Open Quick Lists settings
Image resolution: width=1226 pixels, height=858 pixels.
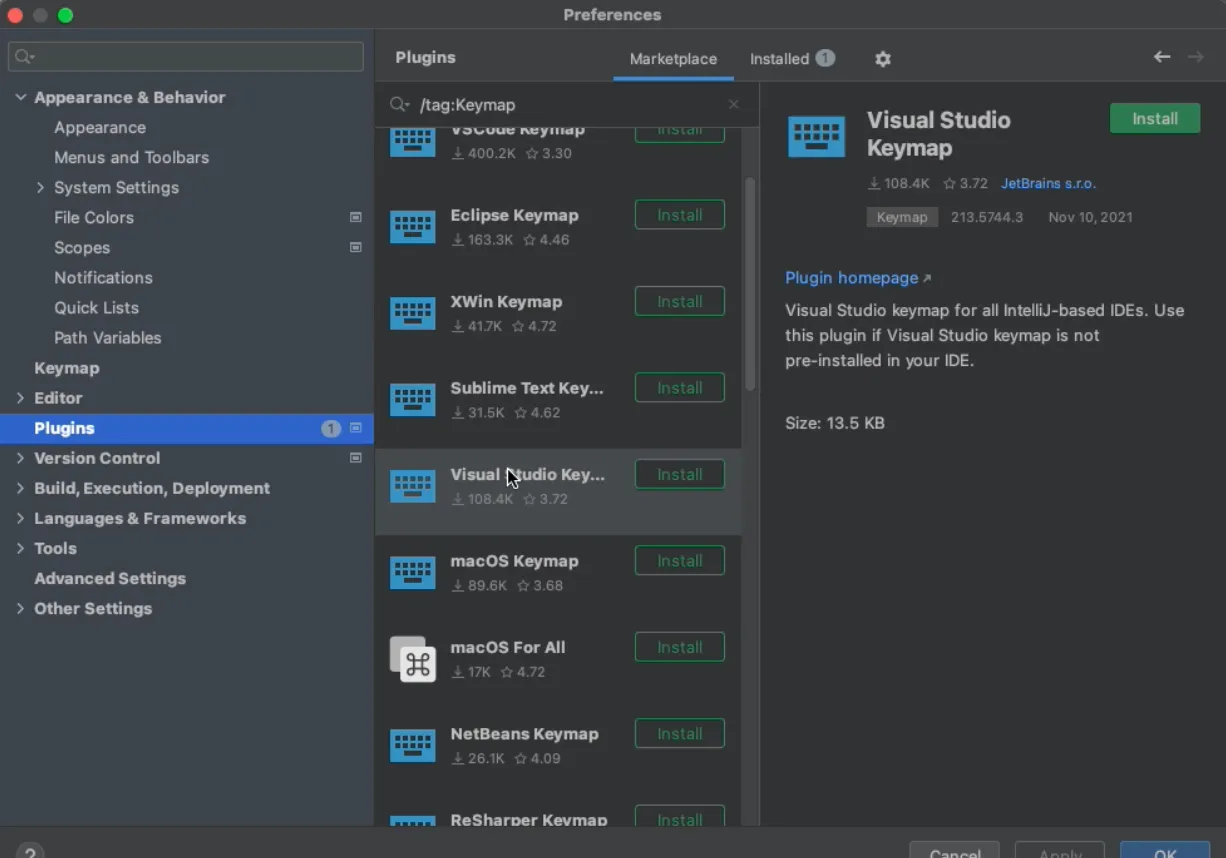coord(96,307)
